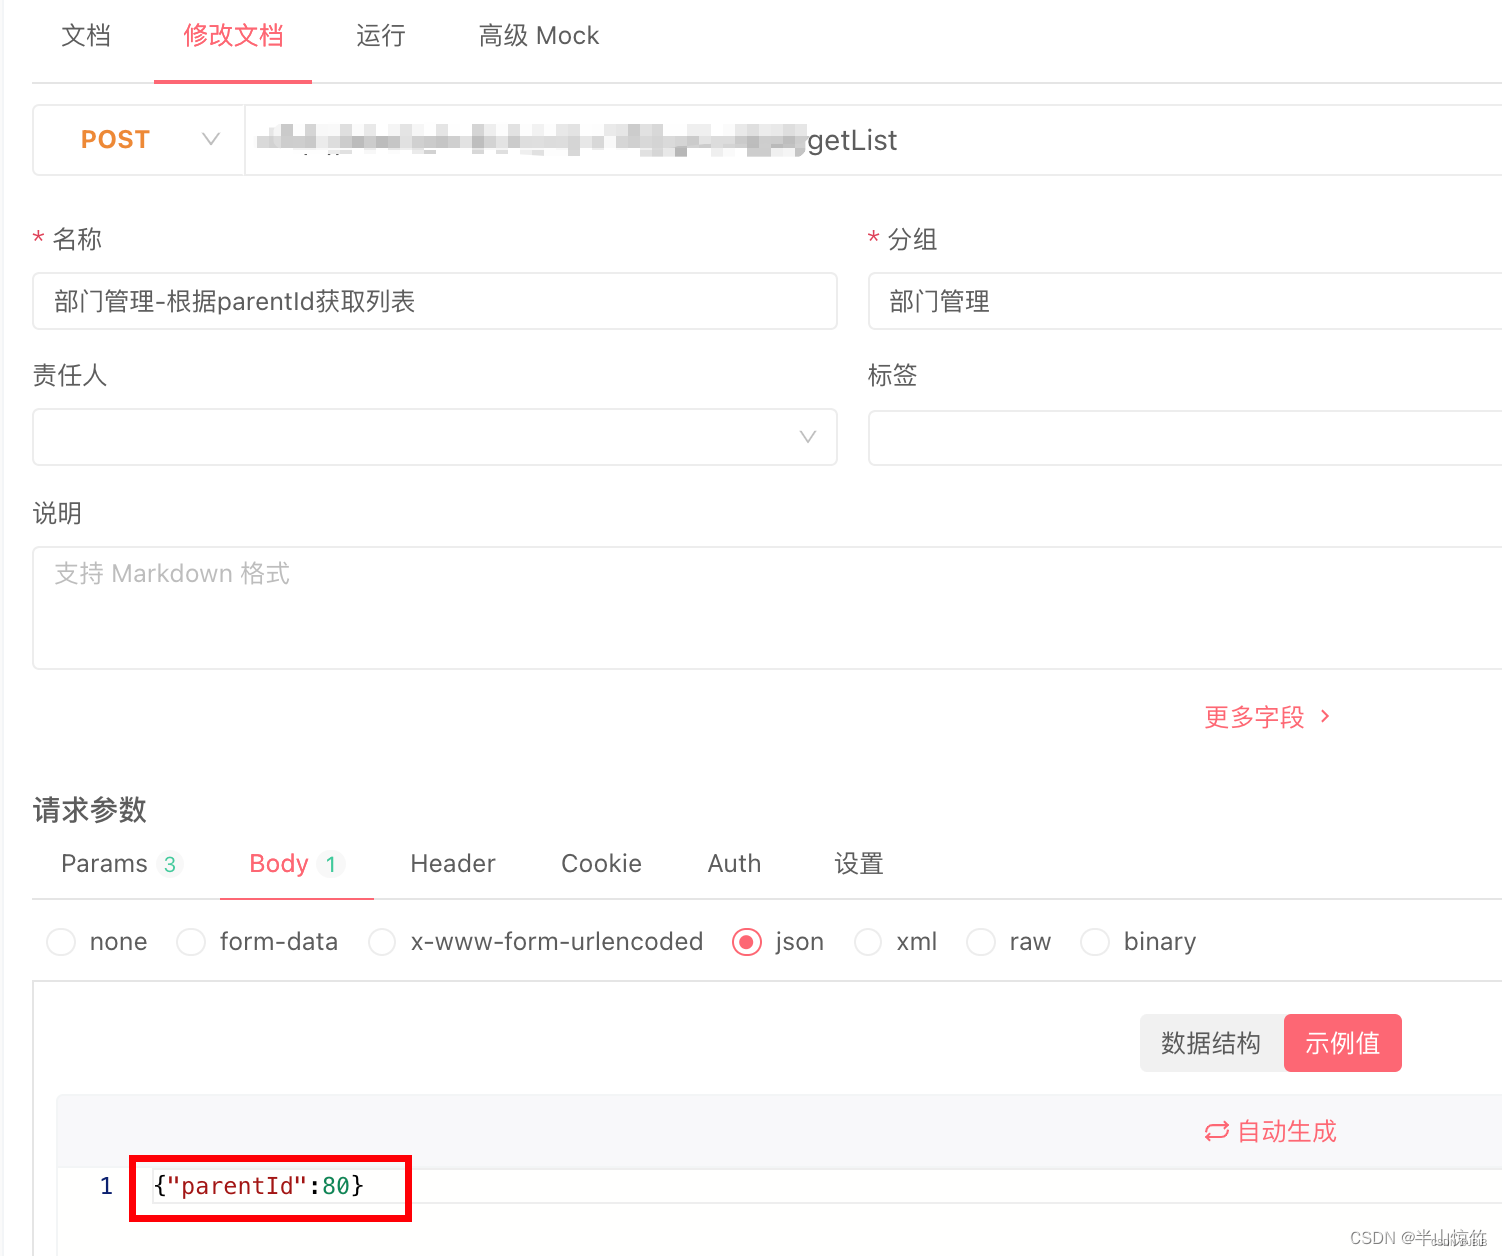Viewport: 1502px width, 1256px height.
Task: Click the 自动生成 refresh icon
Action: click(1216, 1131)
